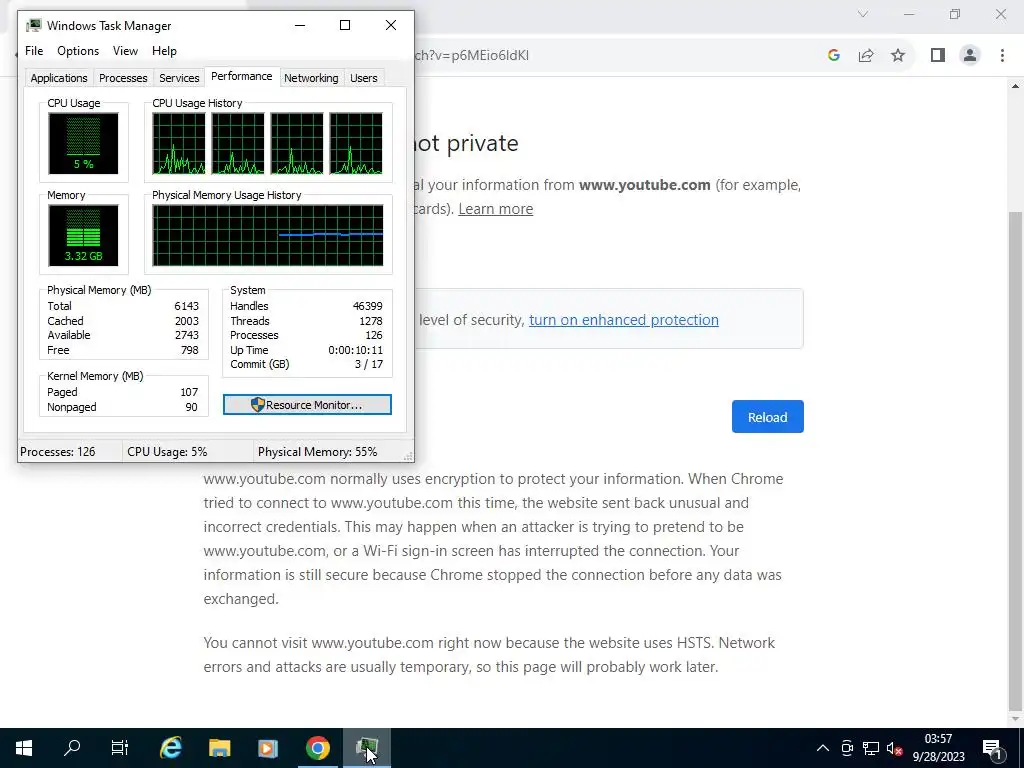
Task: Open File Explorer from the taskbar
Action: pyautogui.click(x=219, y=748)
